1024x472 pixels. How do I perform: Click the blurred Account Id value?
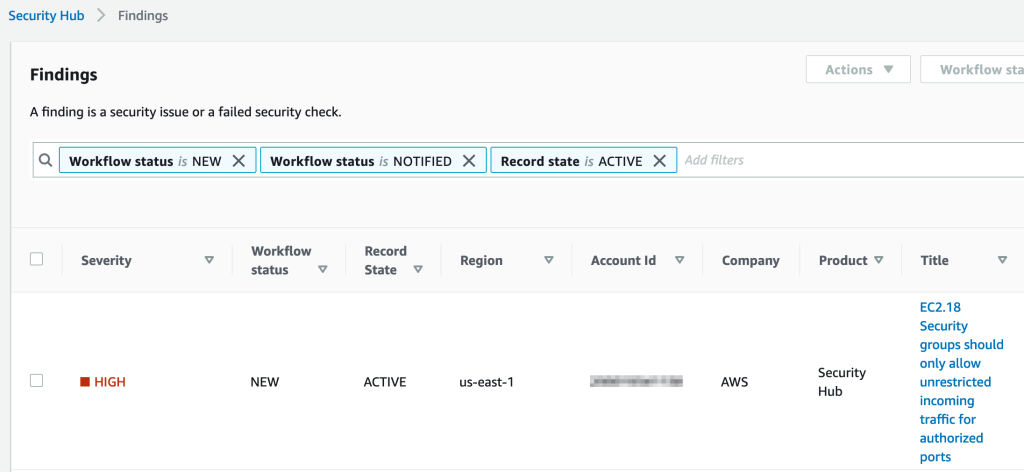click(636, 381)
